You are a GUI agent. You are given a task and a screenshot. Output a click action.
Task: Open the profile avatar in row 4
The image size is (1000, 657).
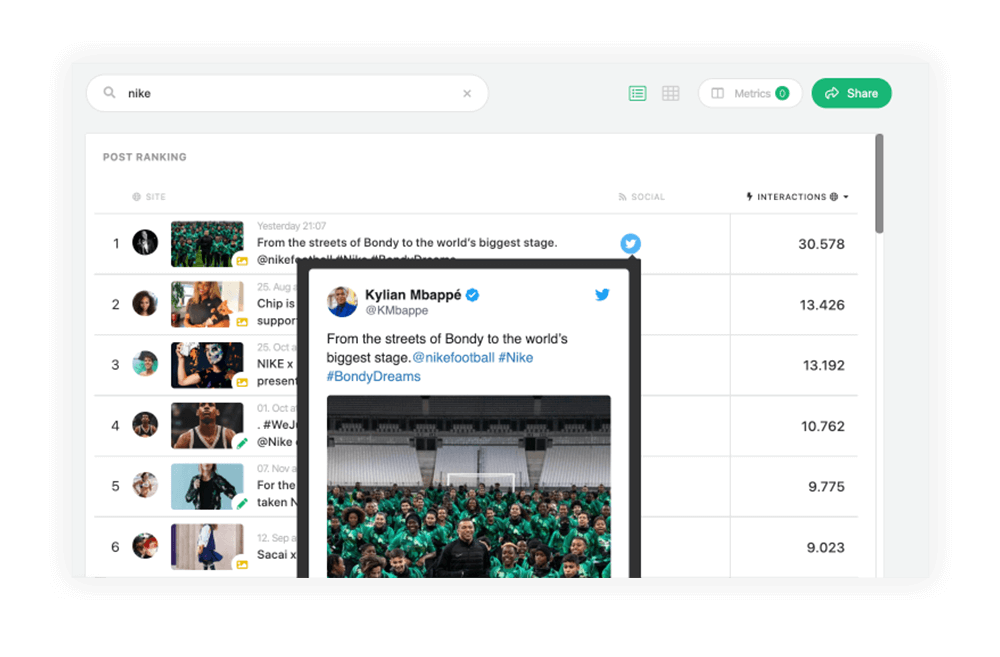tap(145, 424)
